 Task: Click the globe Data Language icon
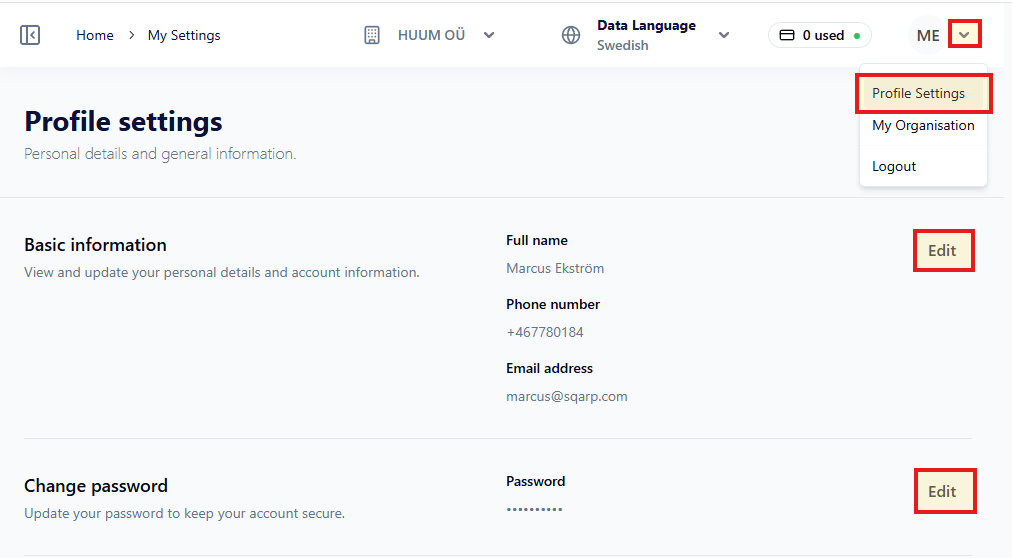pos(571,35)
